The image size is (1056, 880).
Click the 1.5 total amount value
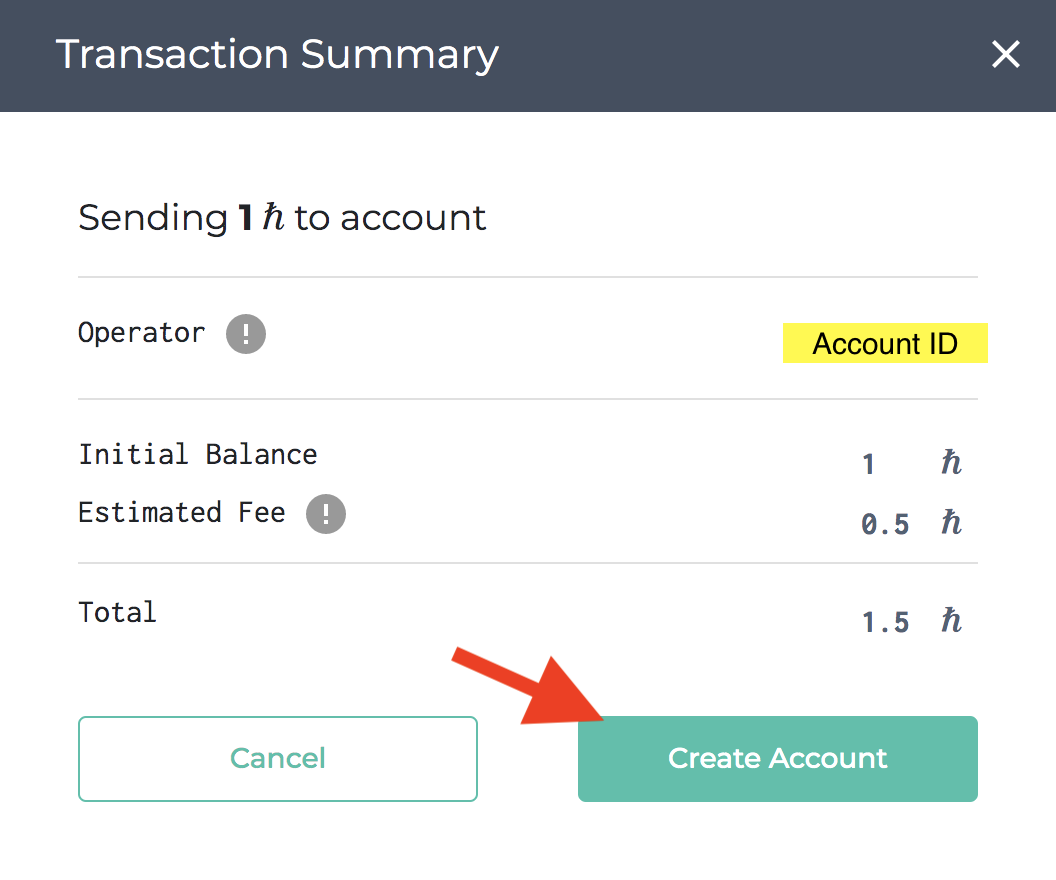(x=885, y=623)
